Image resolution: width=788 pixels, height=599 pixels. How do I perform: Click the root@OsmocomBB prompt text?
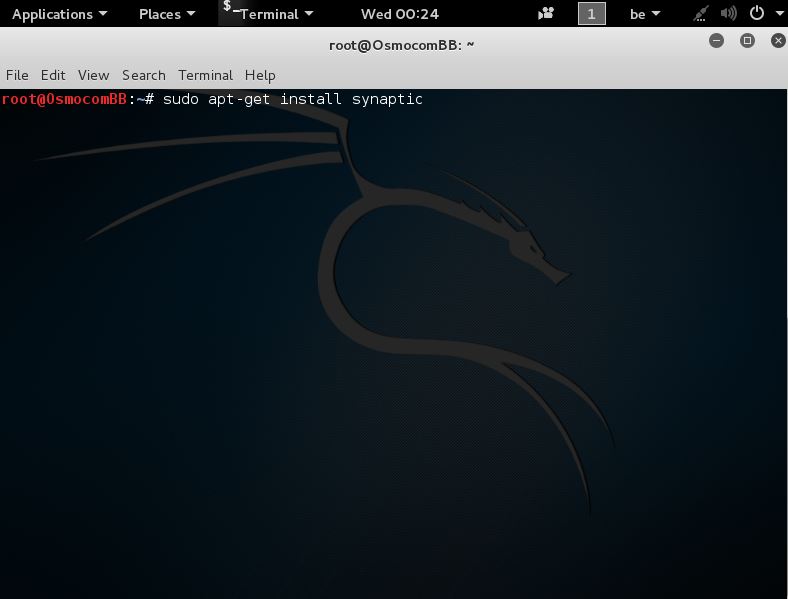64,99
